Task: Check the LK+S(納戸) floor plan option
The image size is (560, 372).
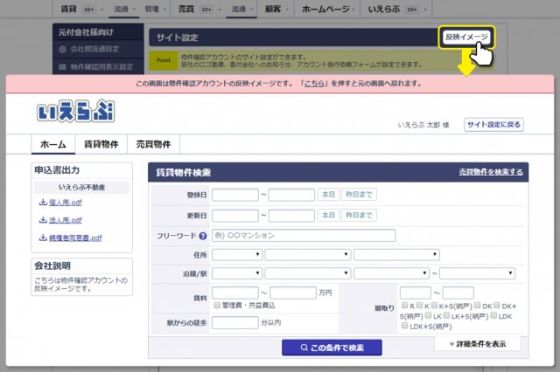Action: tap(446, 316)
